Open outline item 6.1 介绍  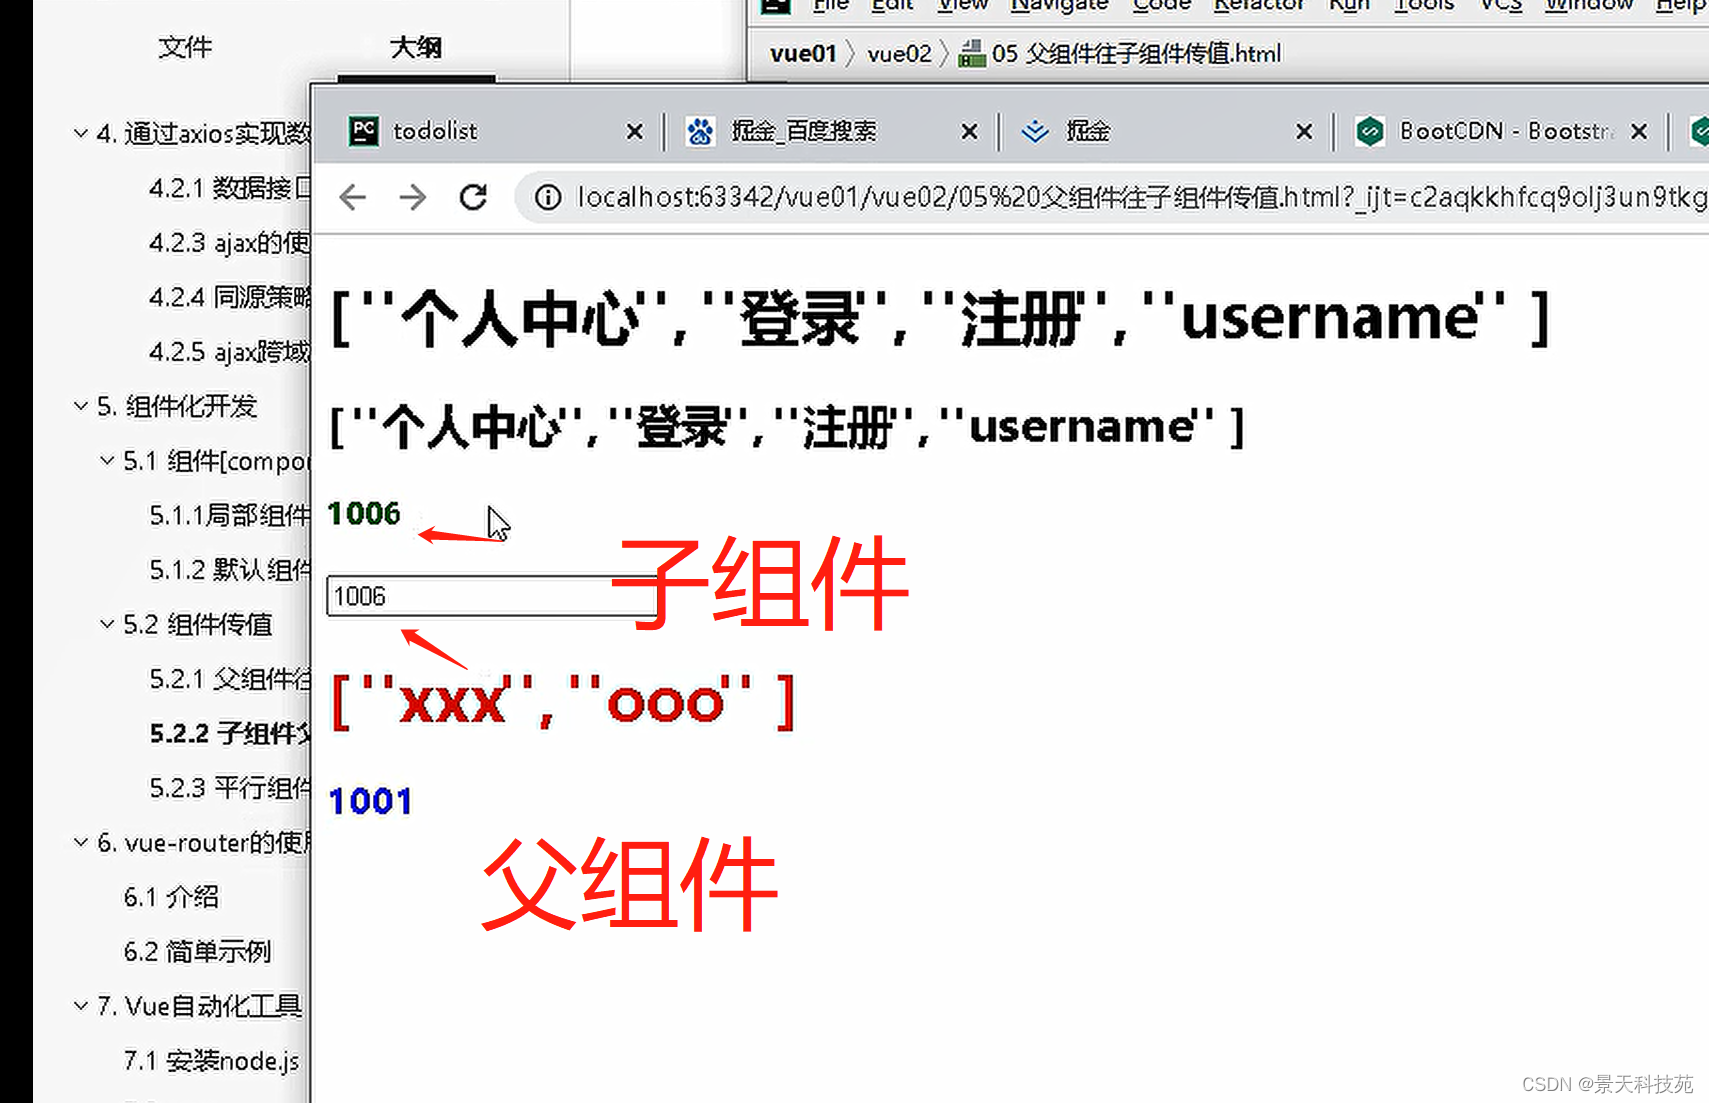[x=171, y=897]
